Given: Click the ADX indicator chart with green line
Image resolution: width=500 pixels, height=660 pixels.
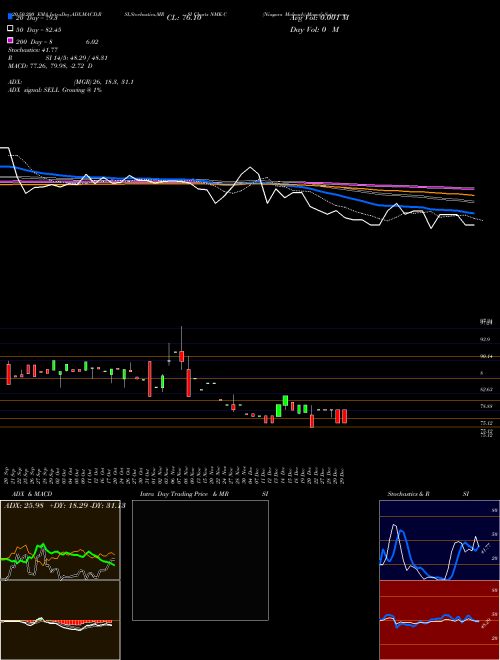Looking at the screenshot, I should (60, 540).
